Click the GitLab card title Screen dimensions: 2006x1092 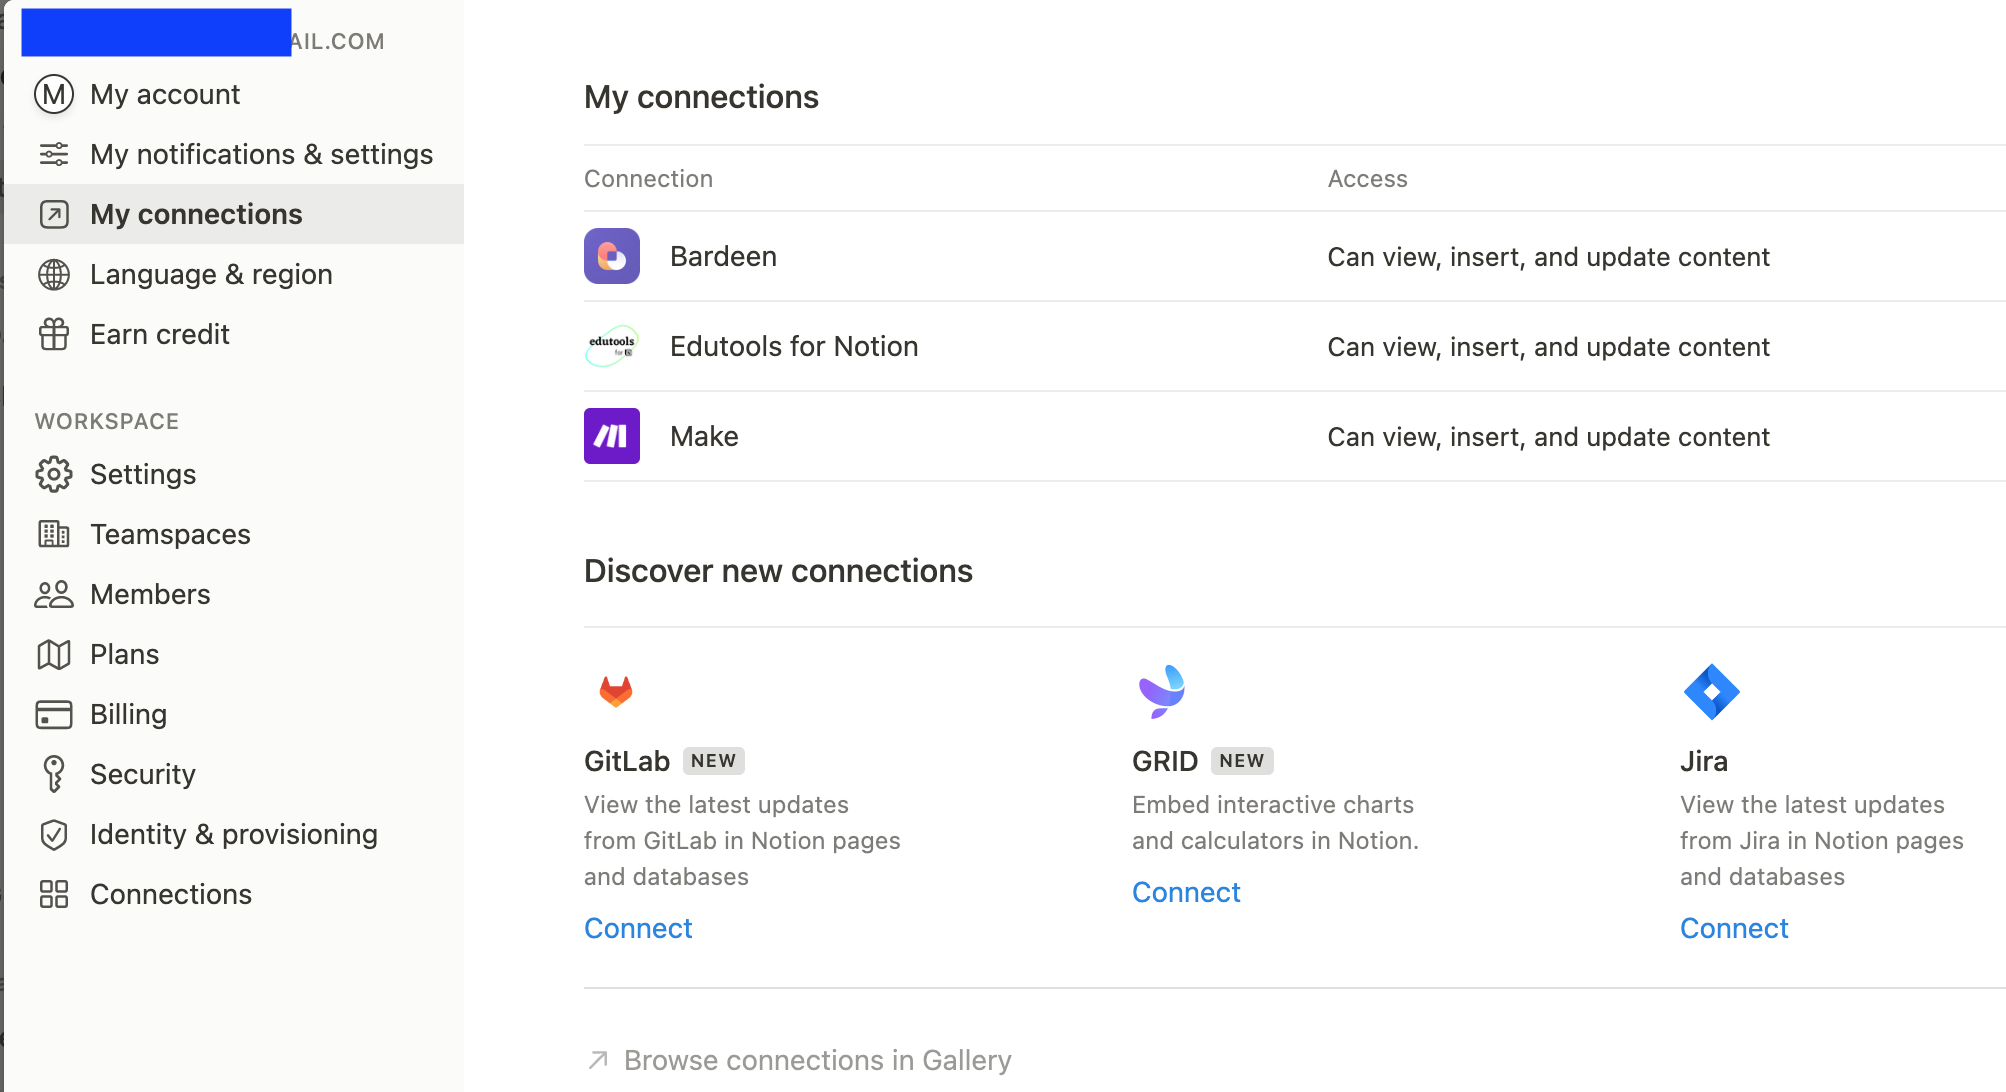pyautogui.click(x=627, y=761)
